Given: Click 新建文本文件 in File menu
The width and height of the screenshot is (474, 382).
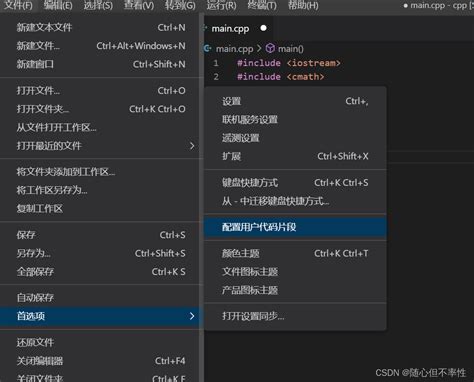Looking at the screenshot, I should [x=100, y=27].
